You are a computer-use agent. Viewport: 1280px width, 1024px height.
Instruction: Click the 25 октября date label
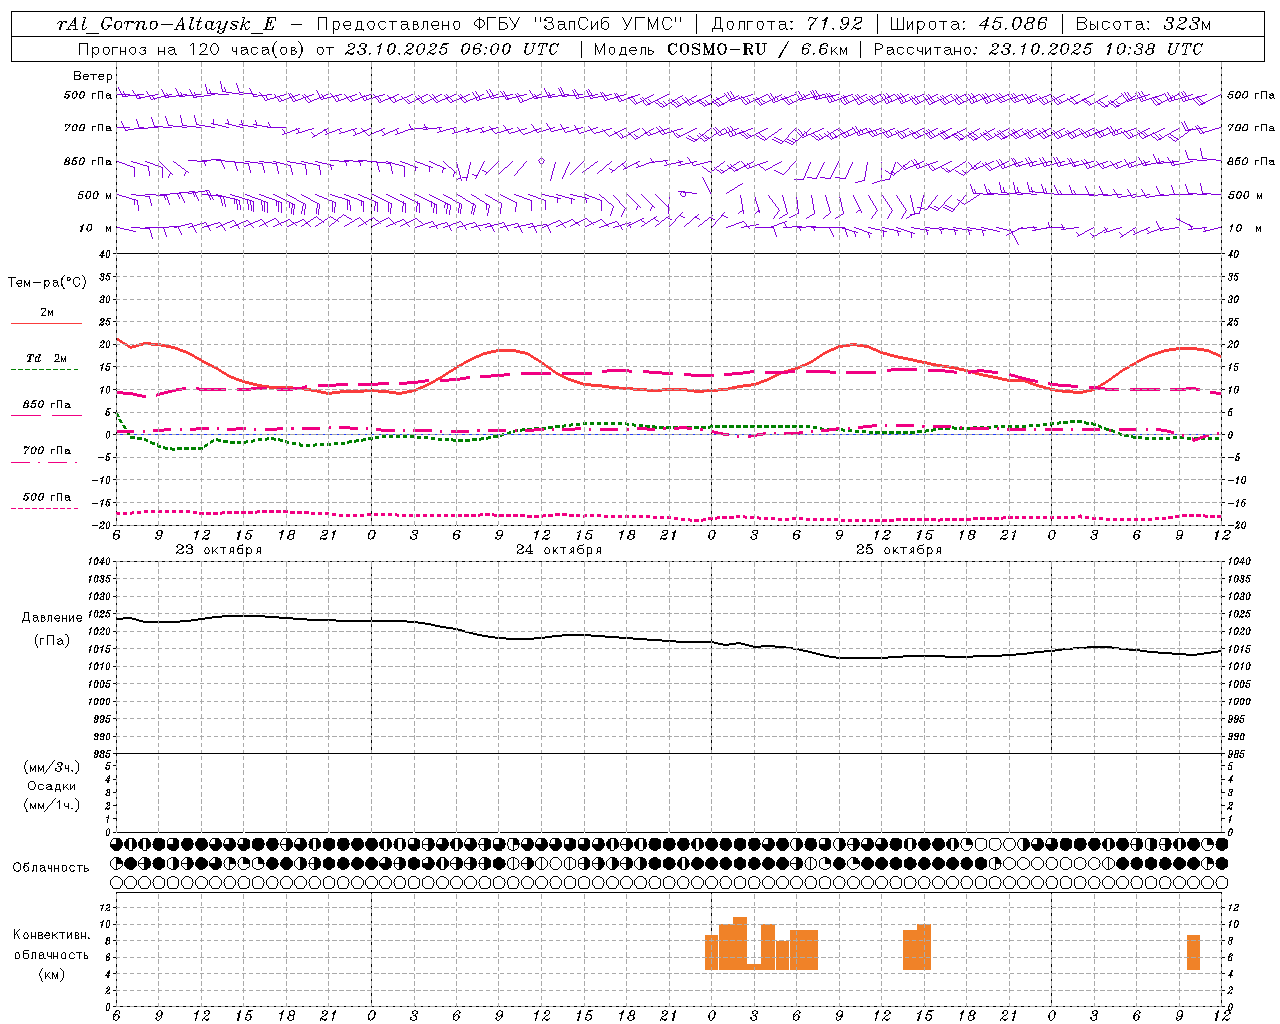899,550
